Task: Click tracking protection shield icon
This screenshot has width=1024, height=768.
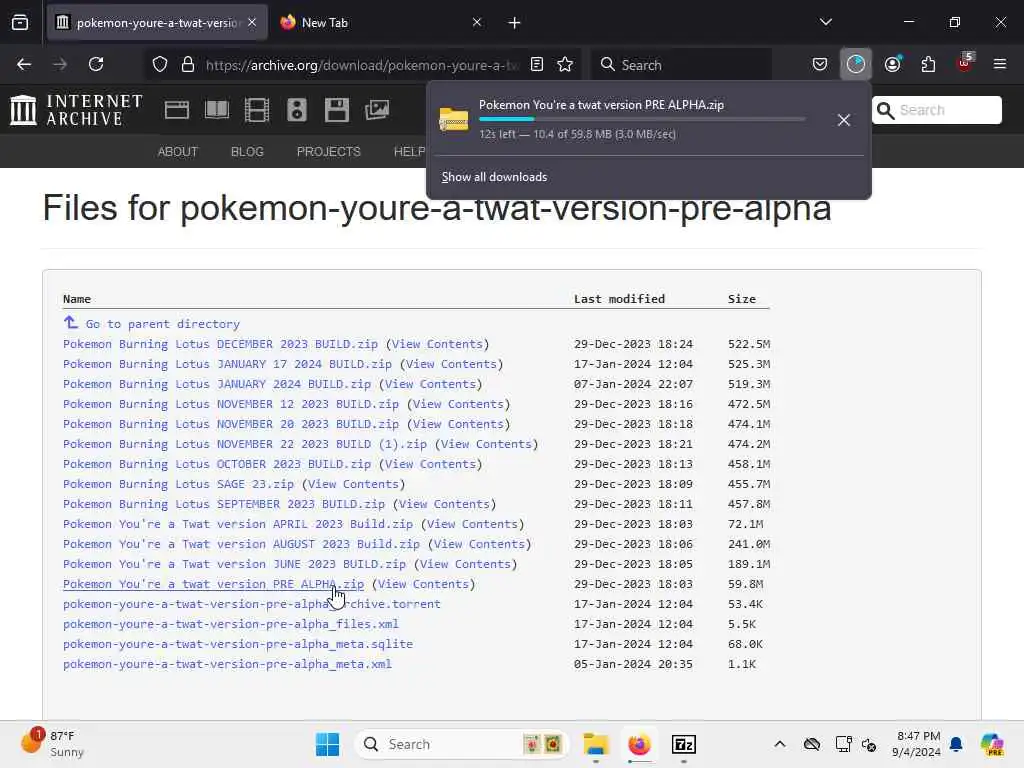Action: tap(160, 64)
